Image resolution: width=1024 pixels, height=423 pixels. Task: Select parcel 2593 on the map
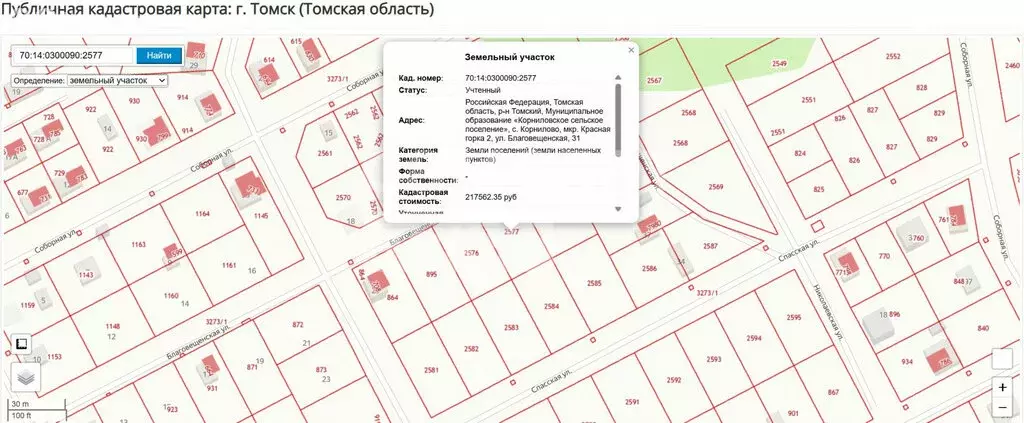(714, 359)
